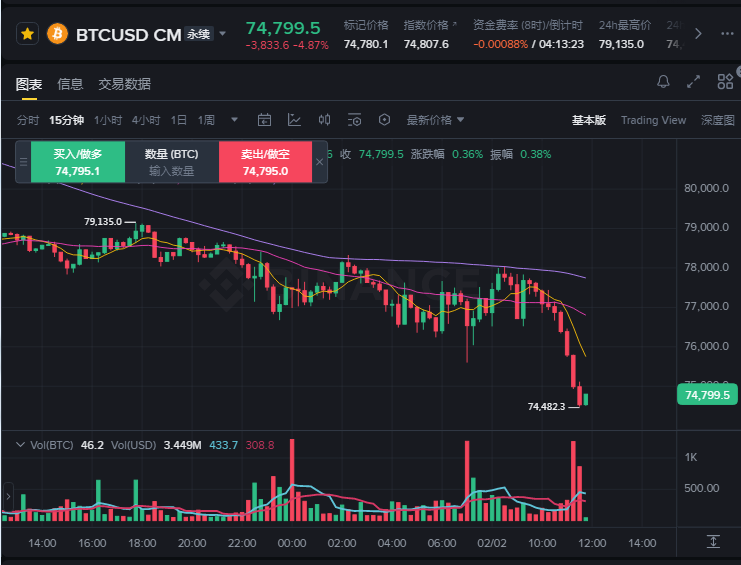Click the 指数价格 index price link

click(x=429, y=25)
